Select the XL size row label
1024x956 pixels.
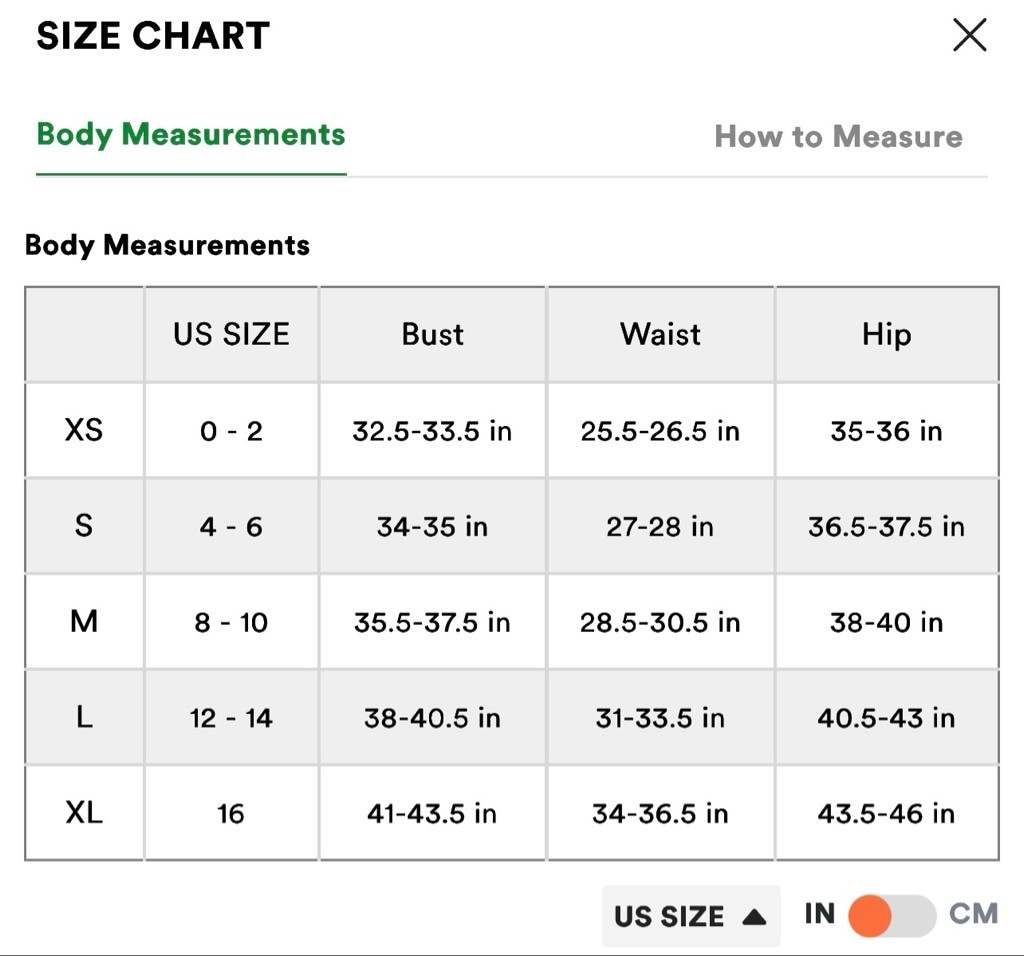tap(84, 813)
